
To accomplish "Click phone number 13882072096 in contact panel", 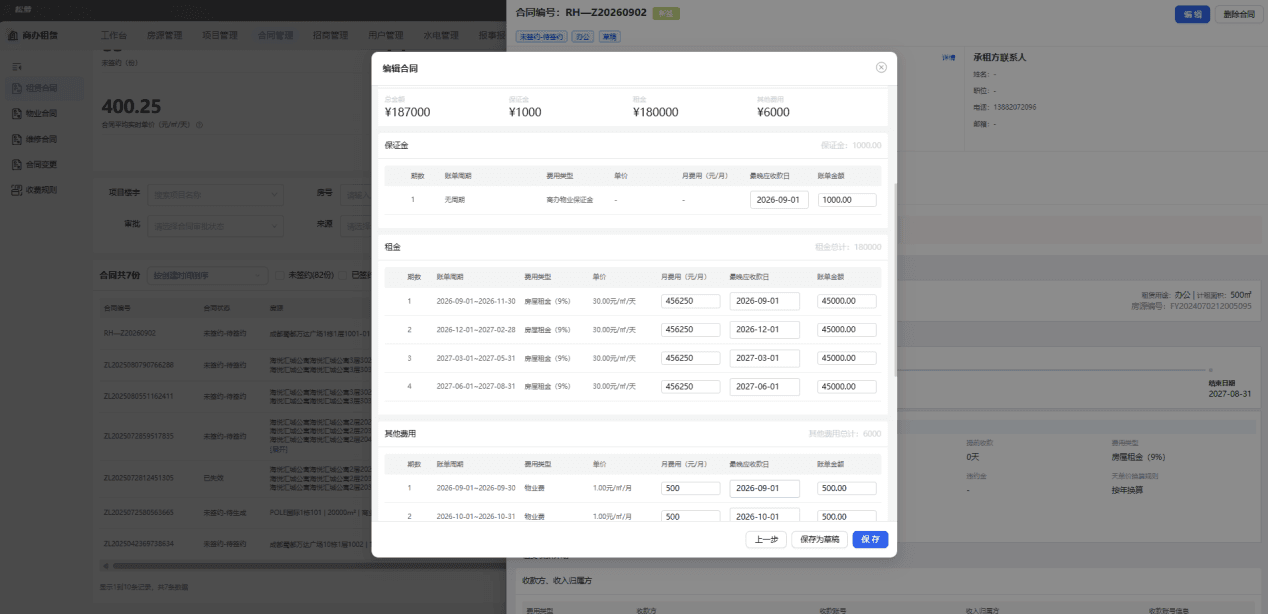I will pos(1016,107).
